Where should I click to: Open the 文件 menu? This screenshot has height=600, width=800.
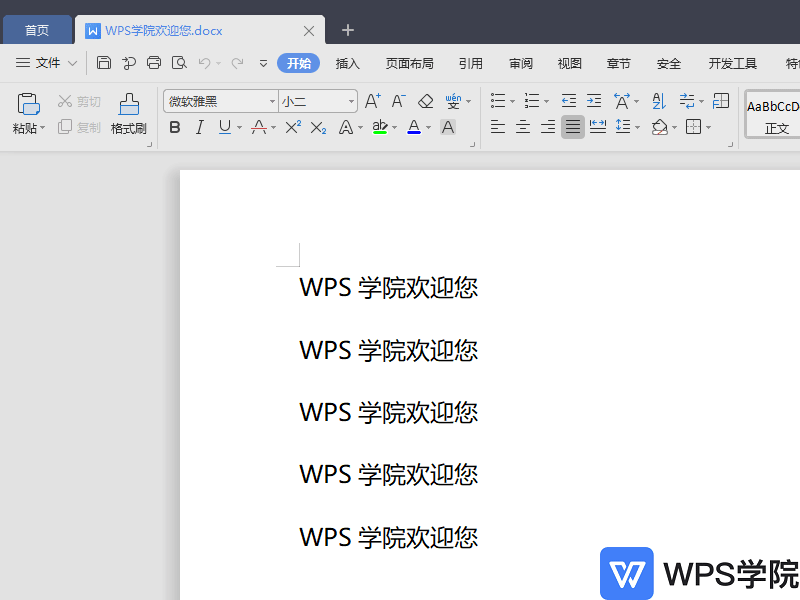click(38, 63)
